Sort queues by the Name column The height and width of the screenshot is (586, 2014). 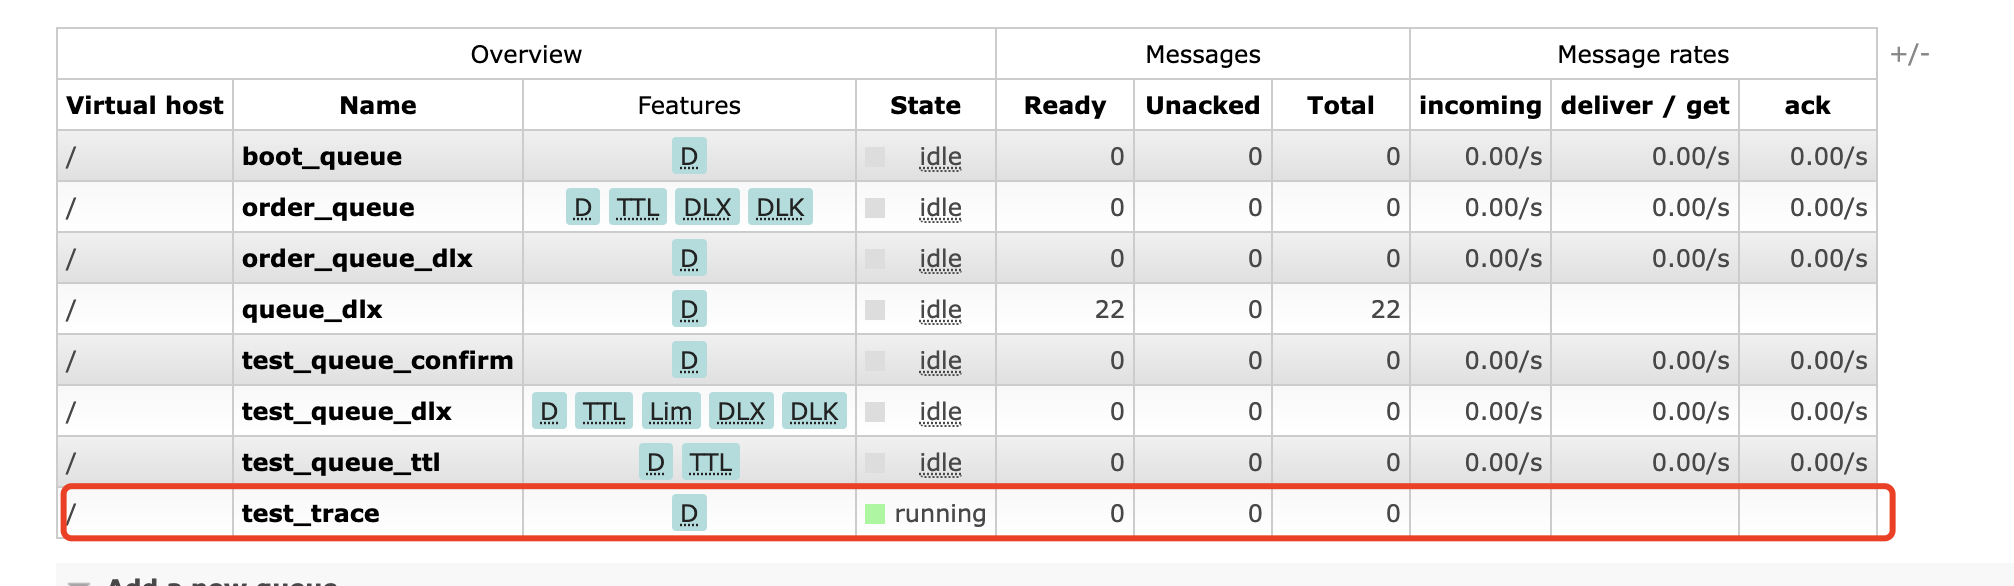(377, 106)
